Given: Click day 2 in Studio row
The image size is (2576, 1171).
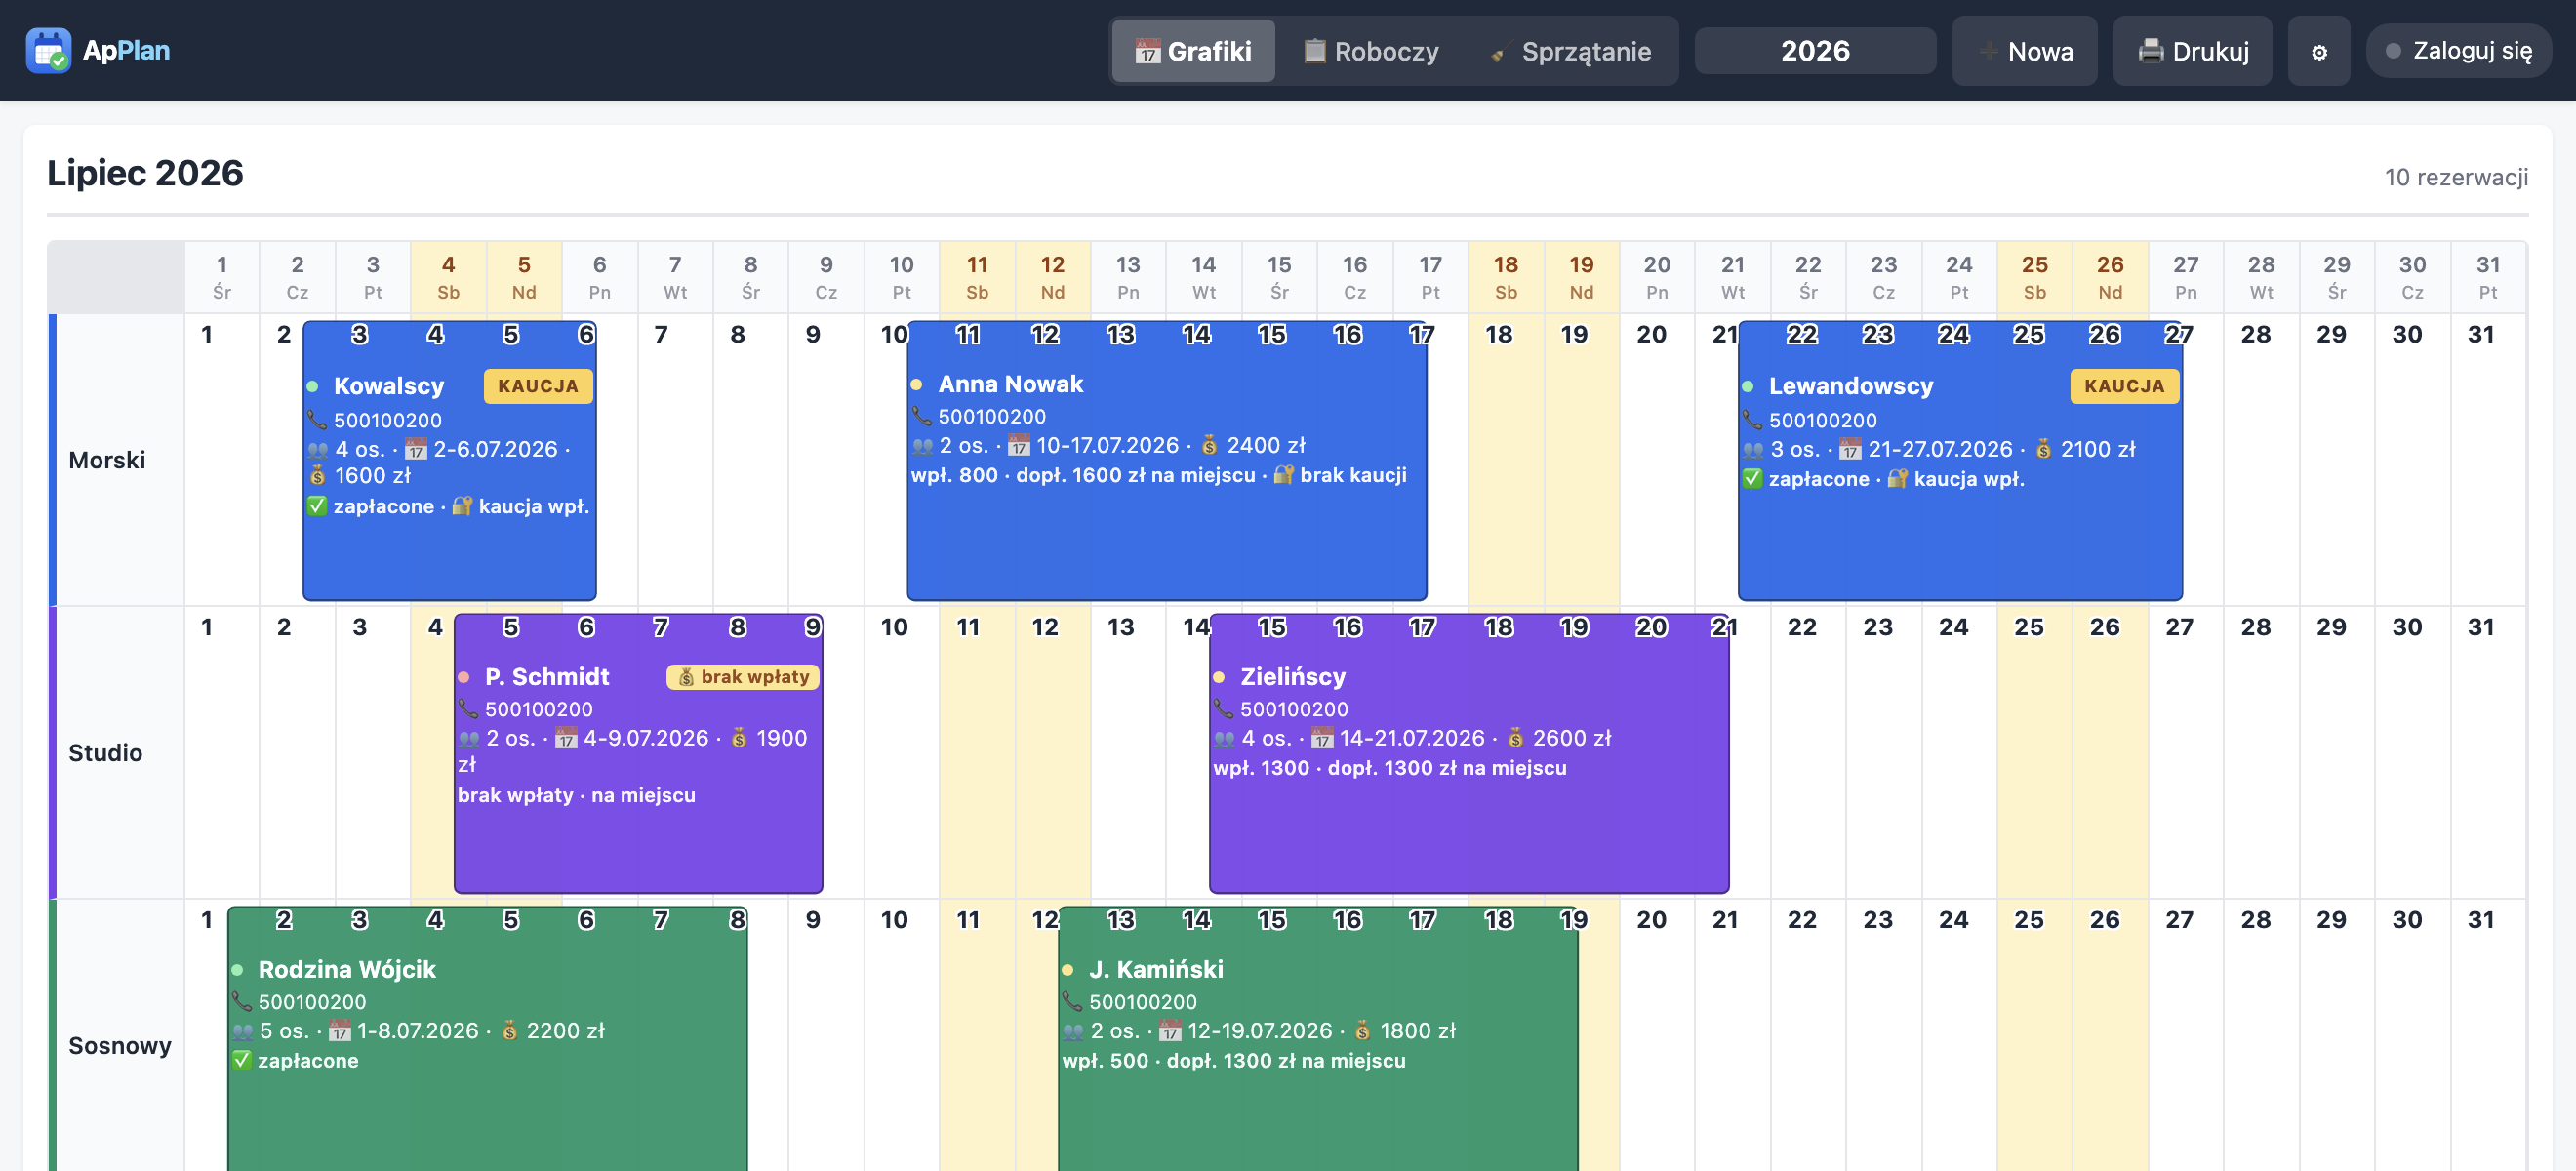Looking at the screenshot, I should point(297,753).
